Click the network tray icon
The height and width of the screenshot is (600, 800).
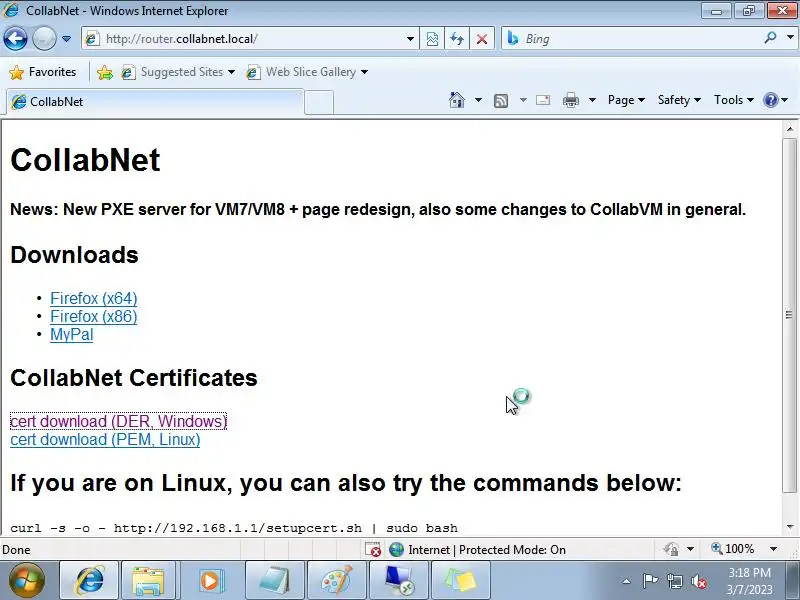point(674,581)
